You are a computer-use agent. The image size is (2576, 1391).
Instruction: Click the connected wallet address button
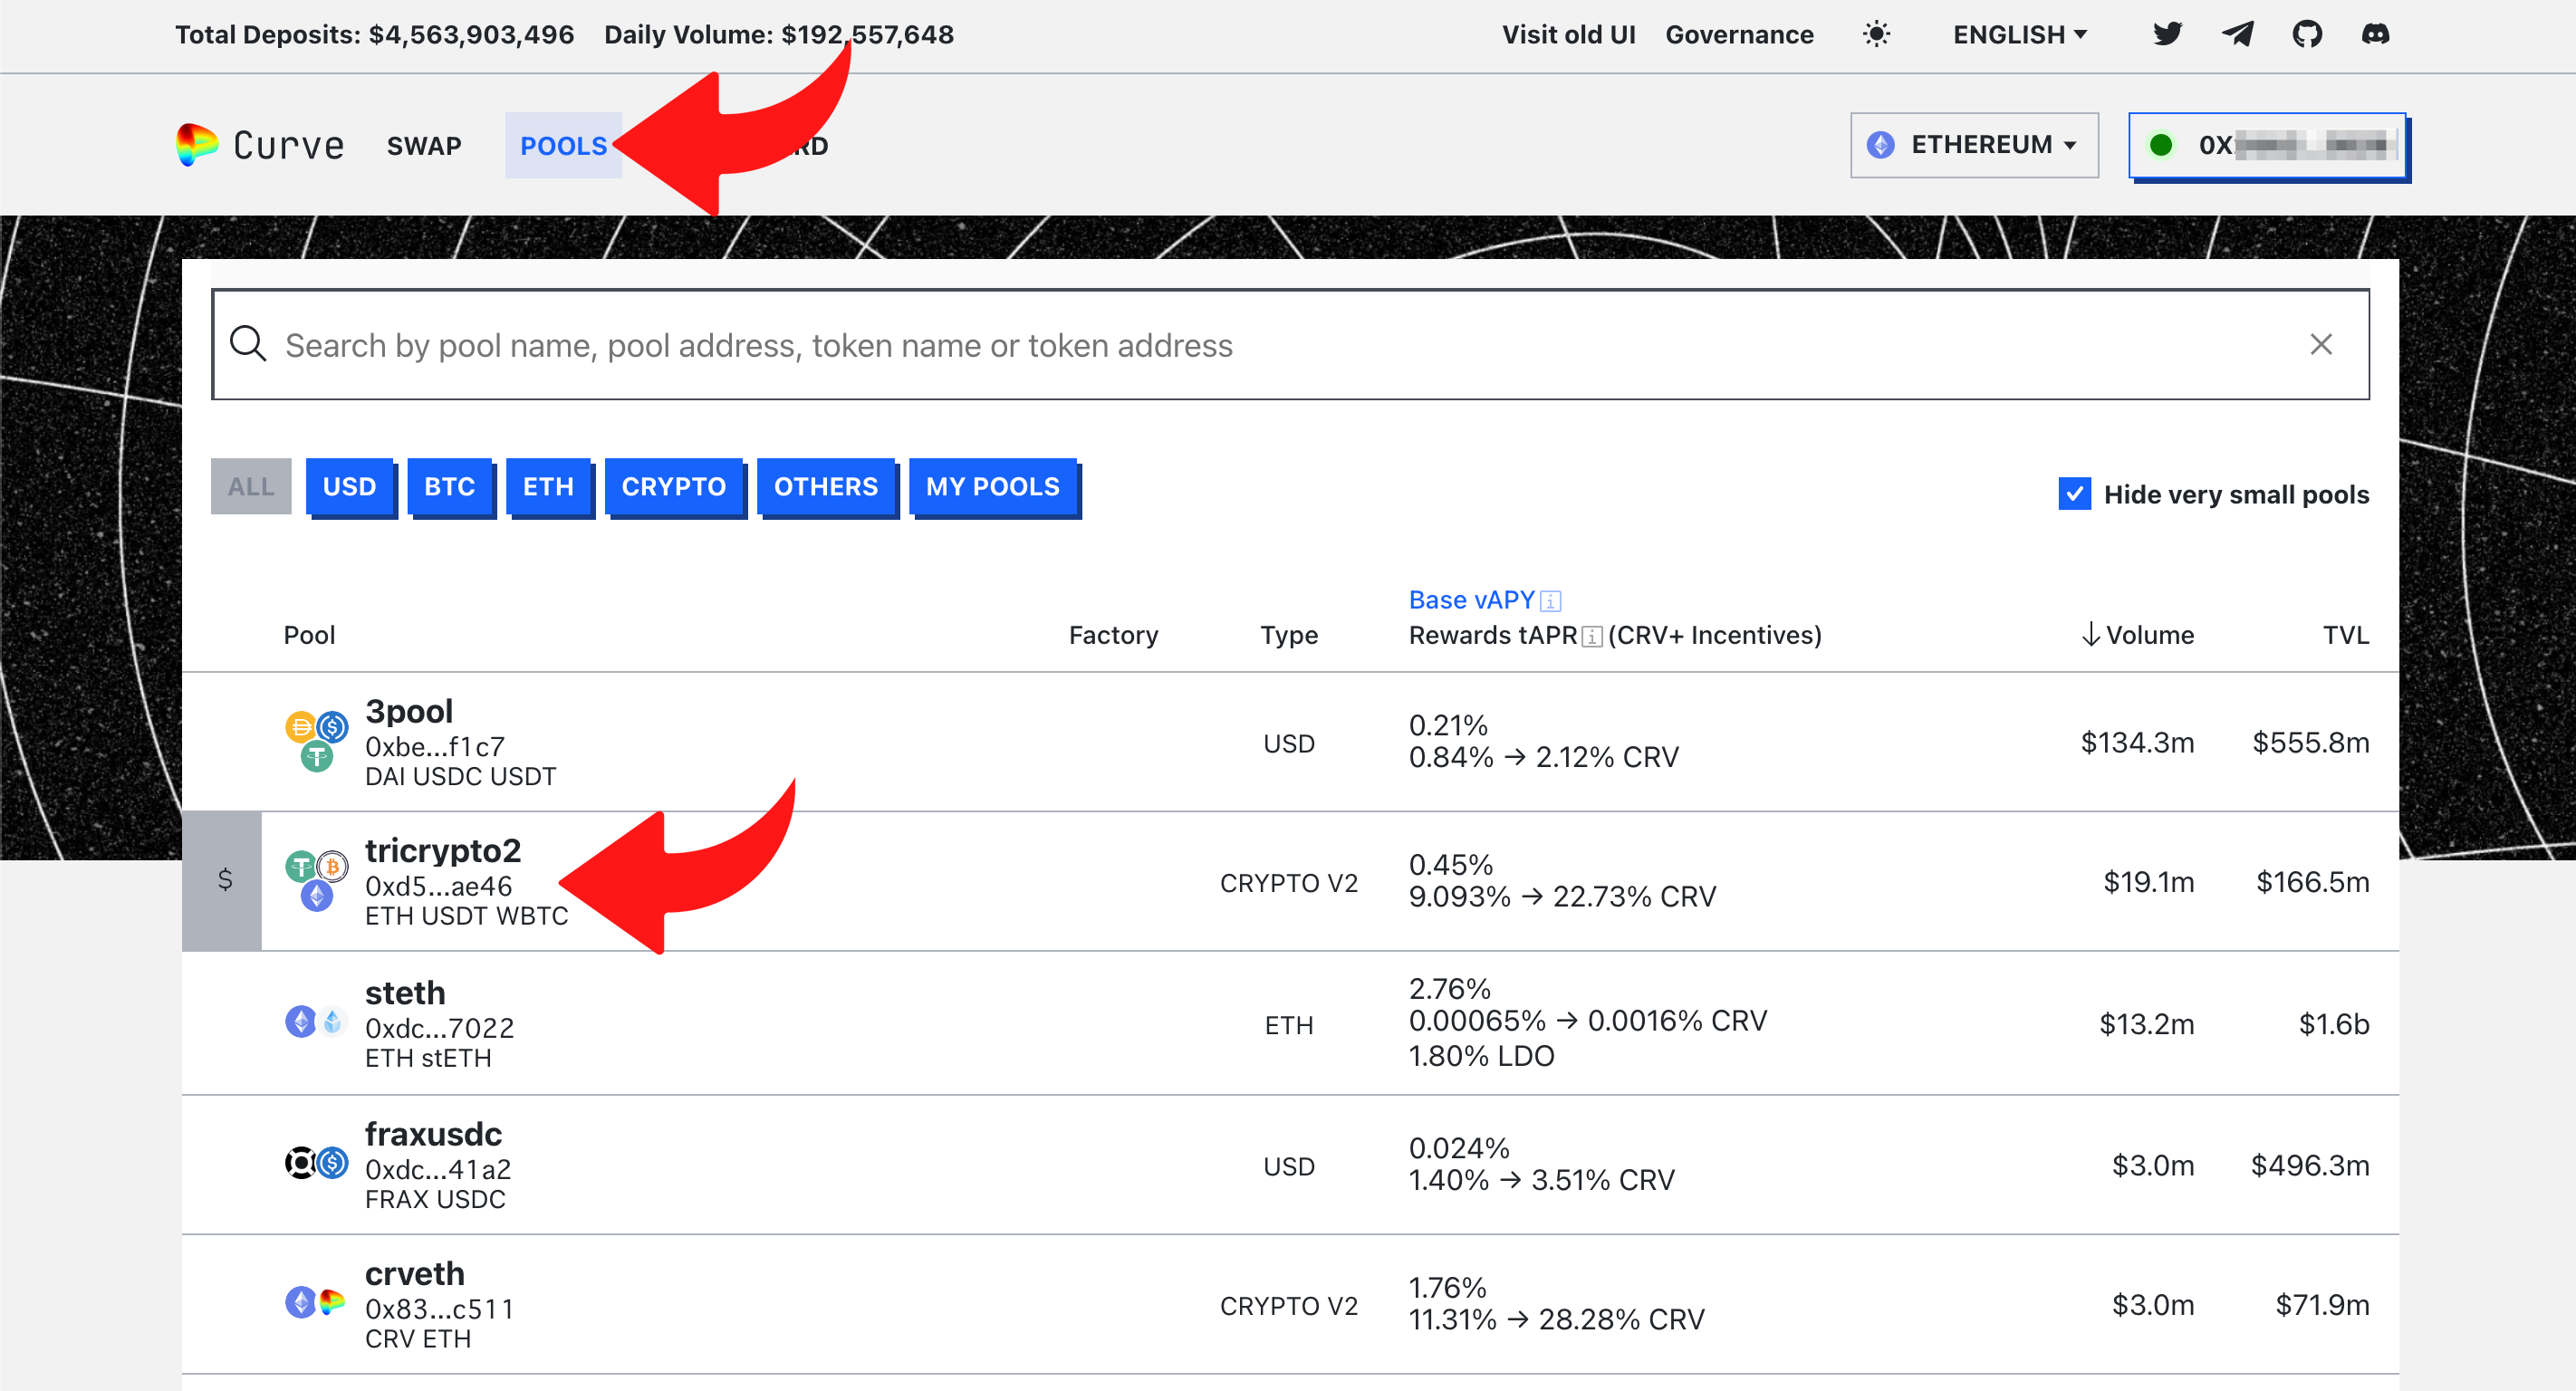point(2267,145)
